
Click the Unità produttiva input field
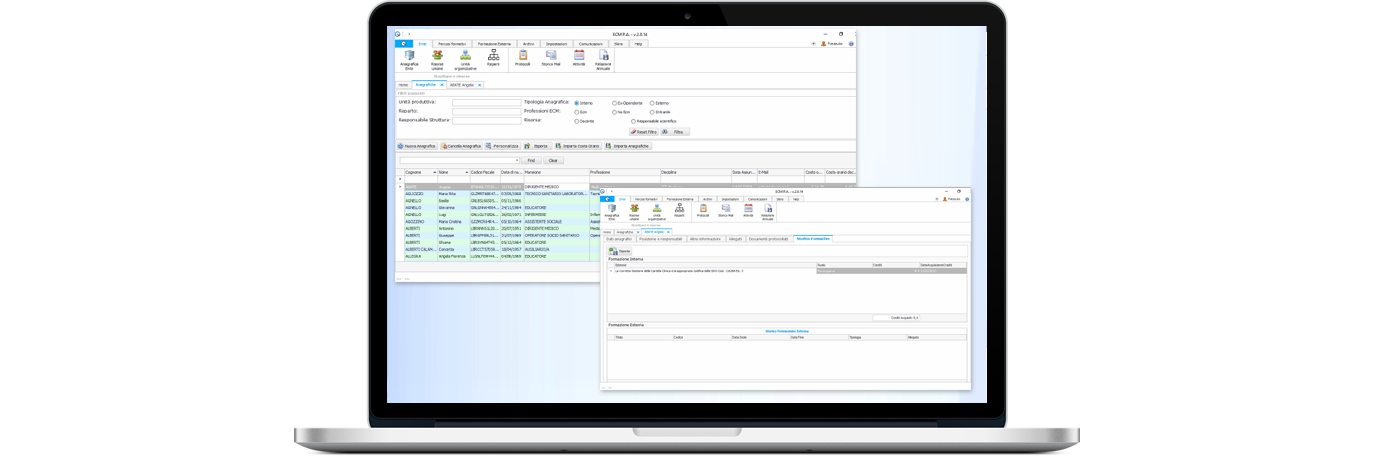click(x=487, y=102)
